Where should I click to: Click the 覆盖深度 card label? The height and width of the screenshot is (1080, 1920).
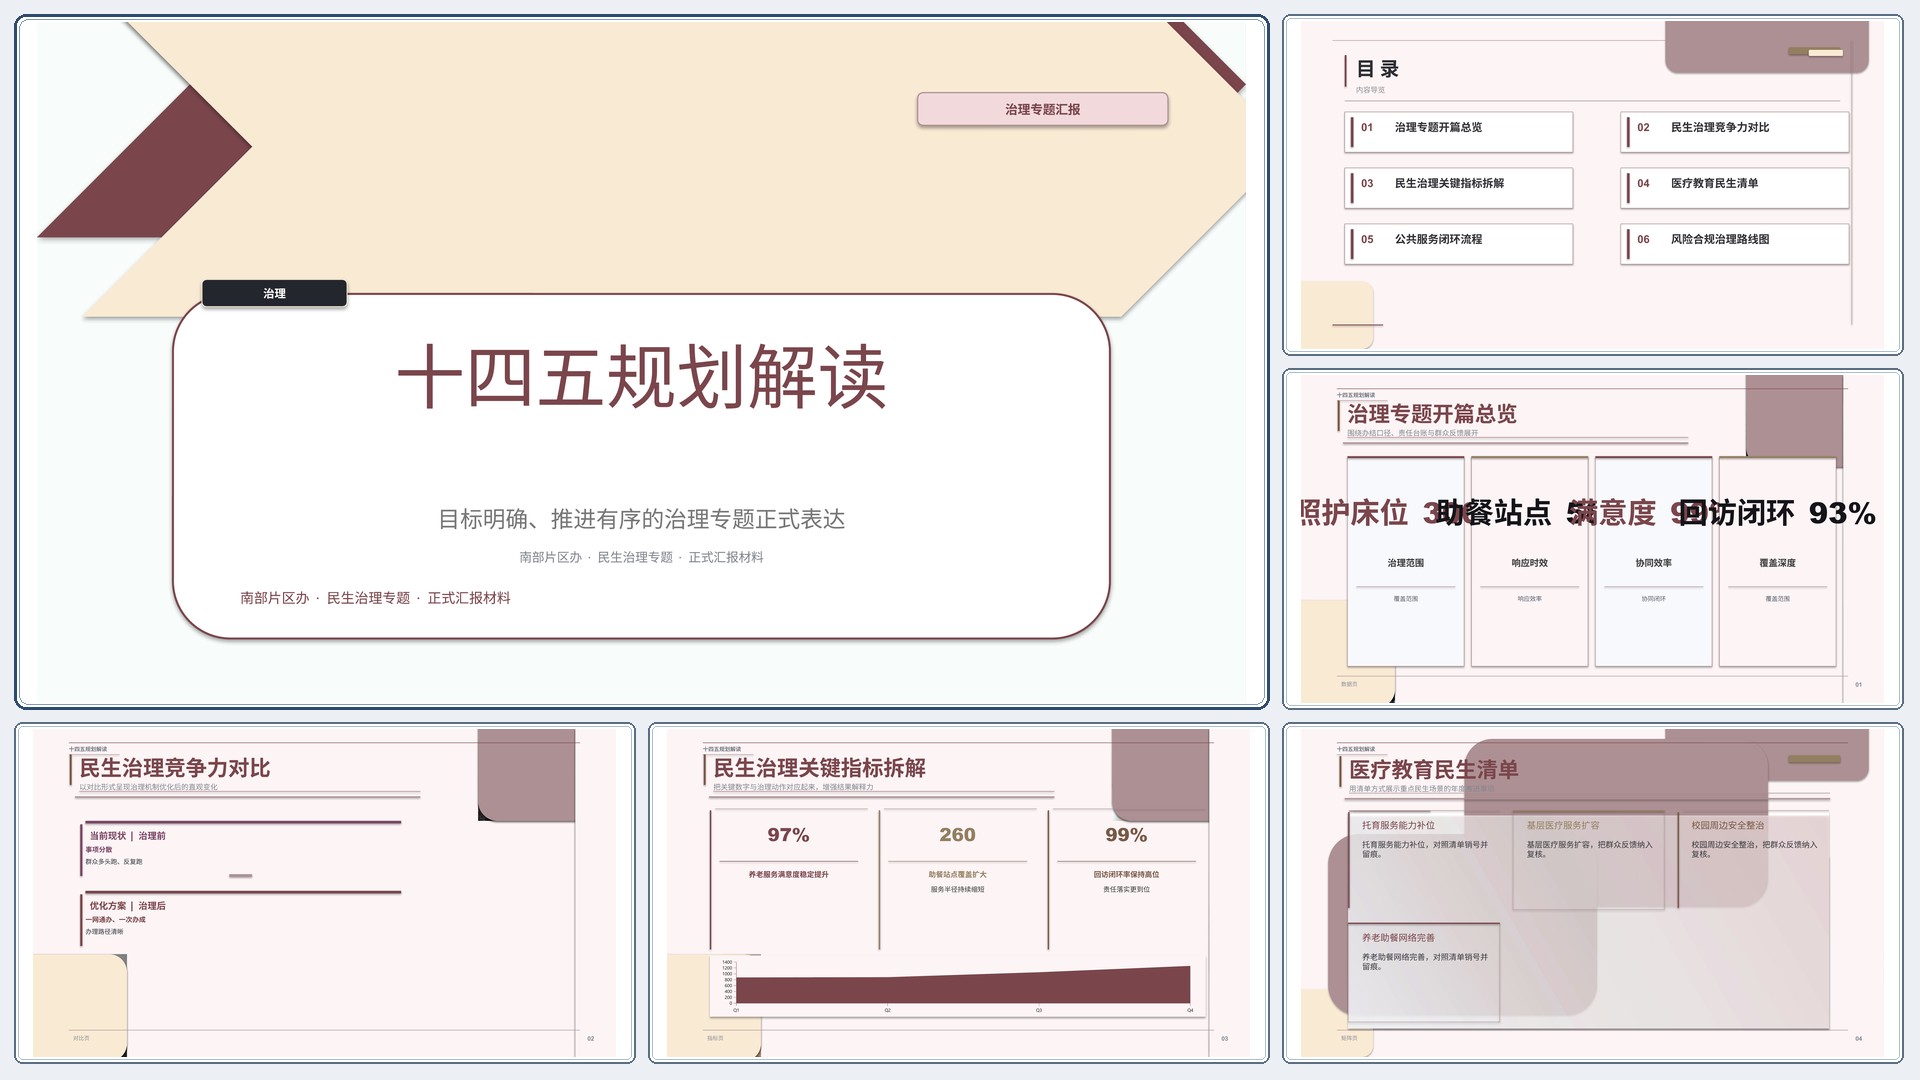click(x=1777, y=563)
